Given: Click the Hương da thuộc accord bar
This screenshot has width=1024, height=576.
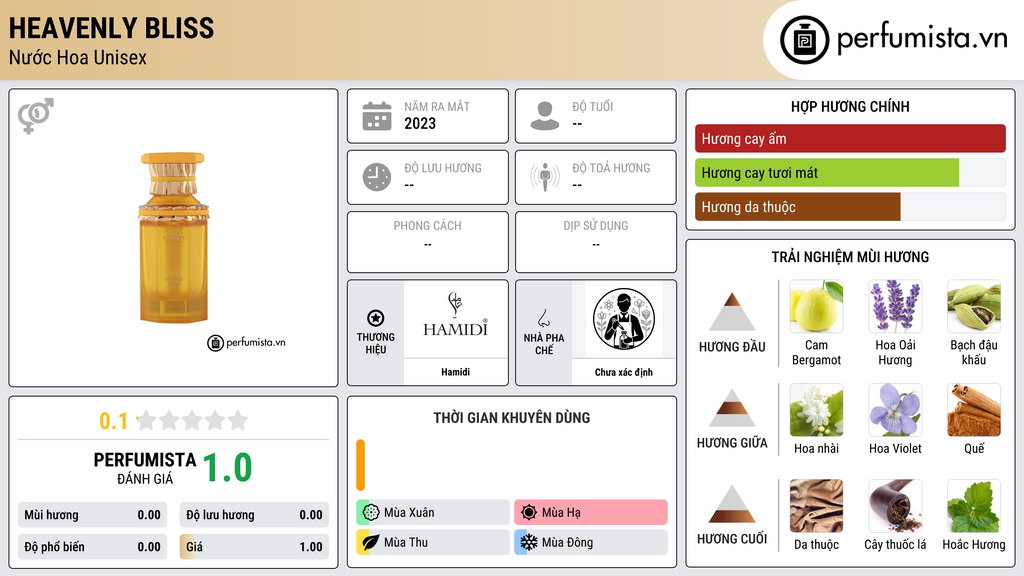Looking at the screenshot, I should tap(850, 207).
